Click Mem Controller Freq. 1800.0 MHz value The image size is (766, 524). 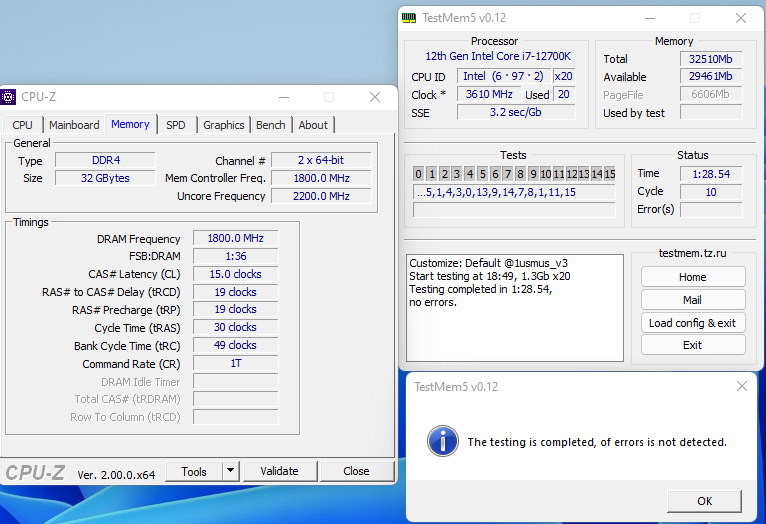[x=321, y=178]
